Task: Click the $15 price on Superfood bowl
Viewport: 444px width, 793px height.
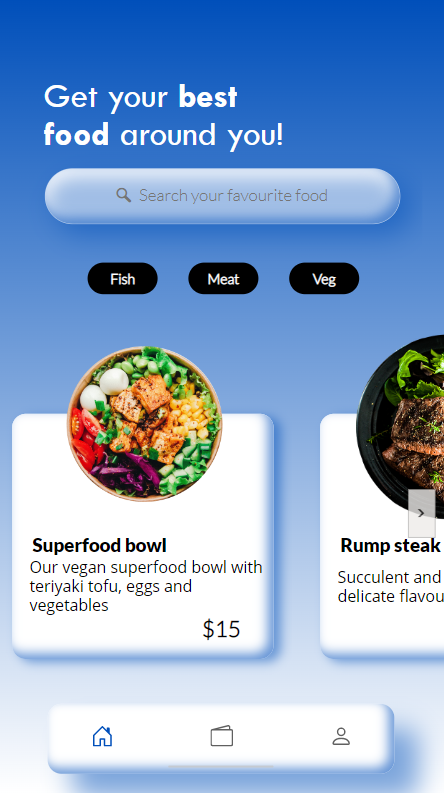Action: click(221, 629)
